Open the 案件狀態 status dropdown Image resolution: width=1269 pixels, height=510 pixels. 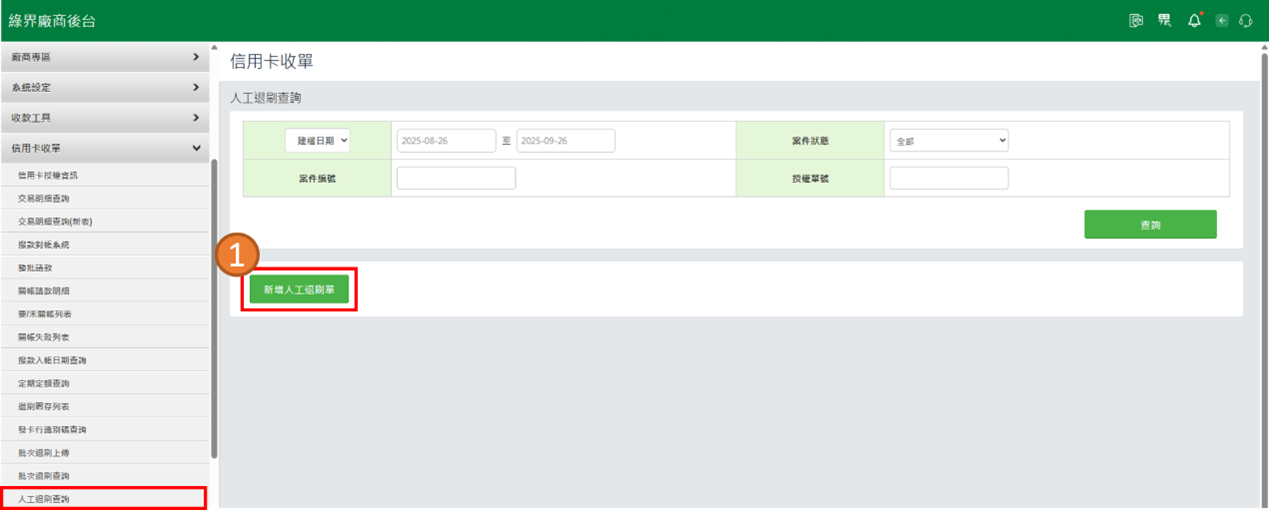click(x=948, y=141)
